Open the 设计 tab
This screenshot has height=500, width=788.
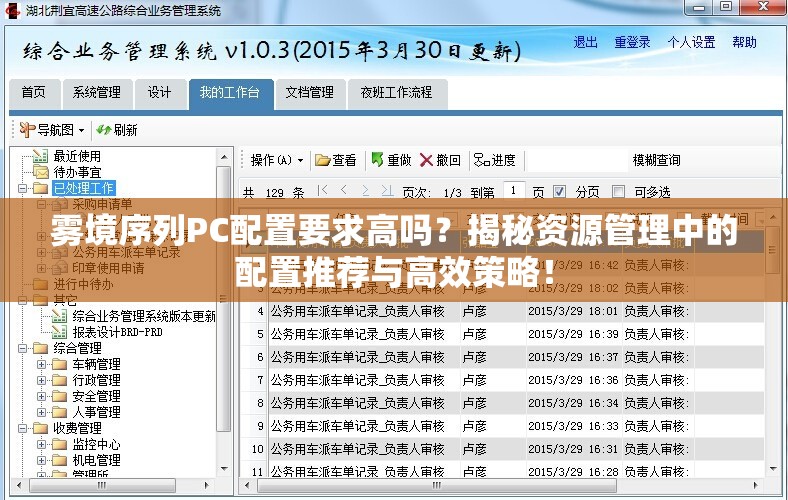click(x=159, y=93)
